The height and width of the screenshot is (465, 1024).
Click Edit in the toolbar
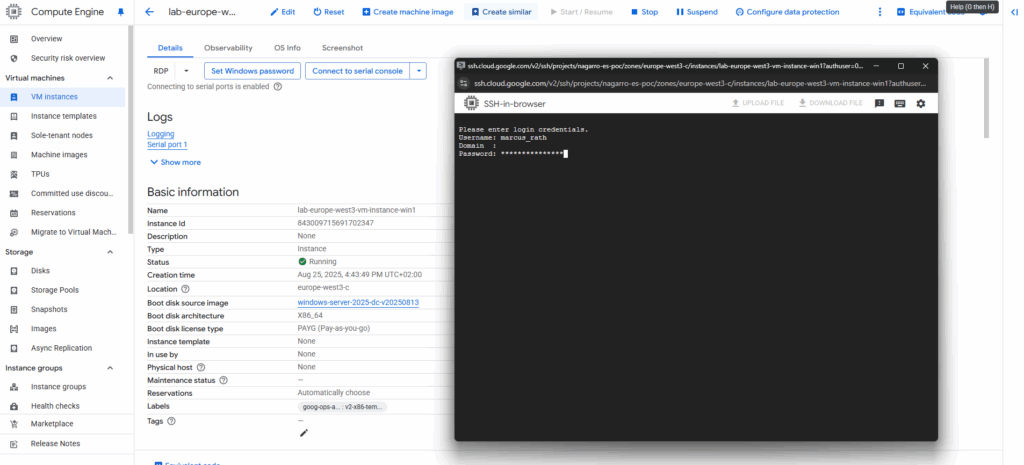pos(283,12)
